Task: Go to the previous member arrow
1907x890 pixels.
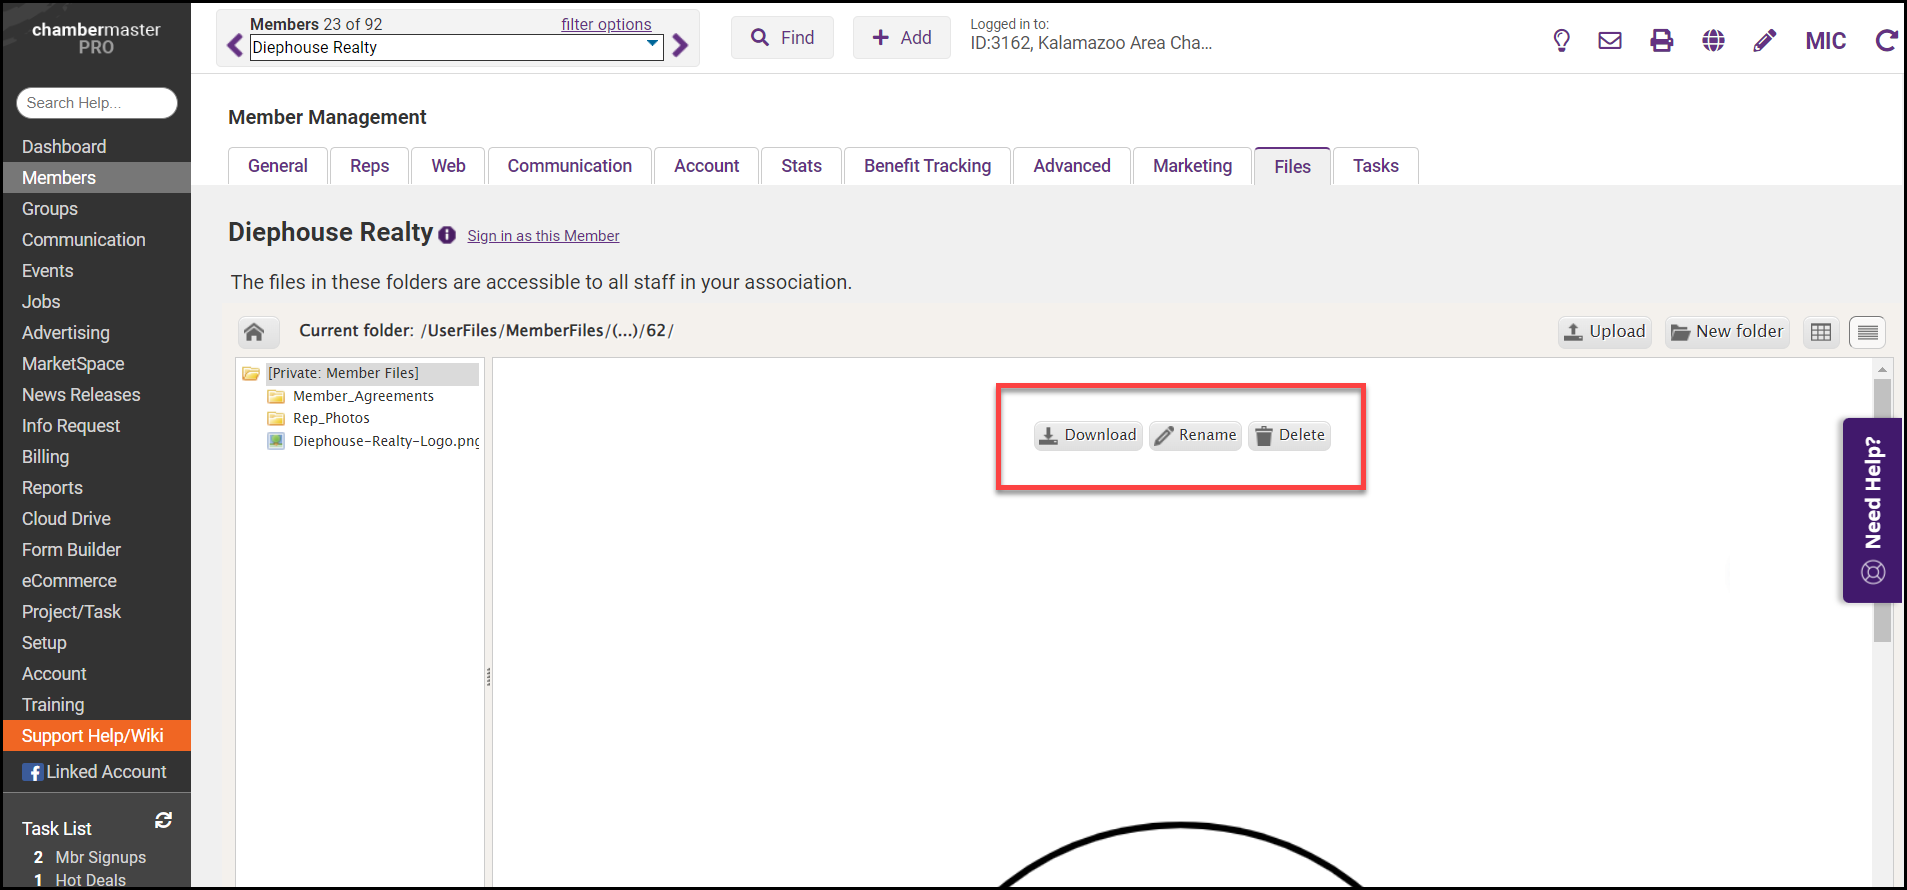Action: tap(235, 46)
